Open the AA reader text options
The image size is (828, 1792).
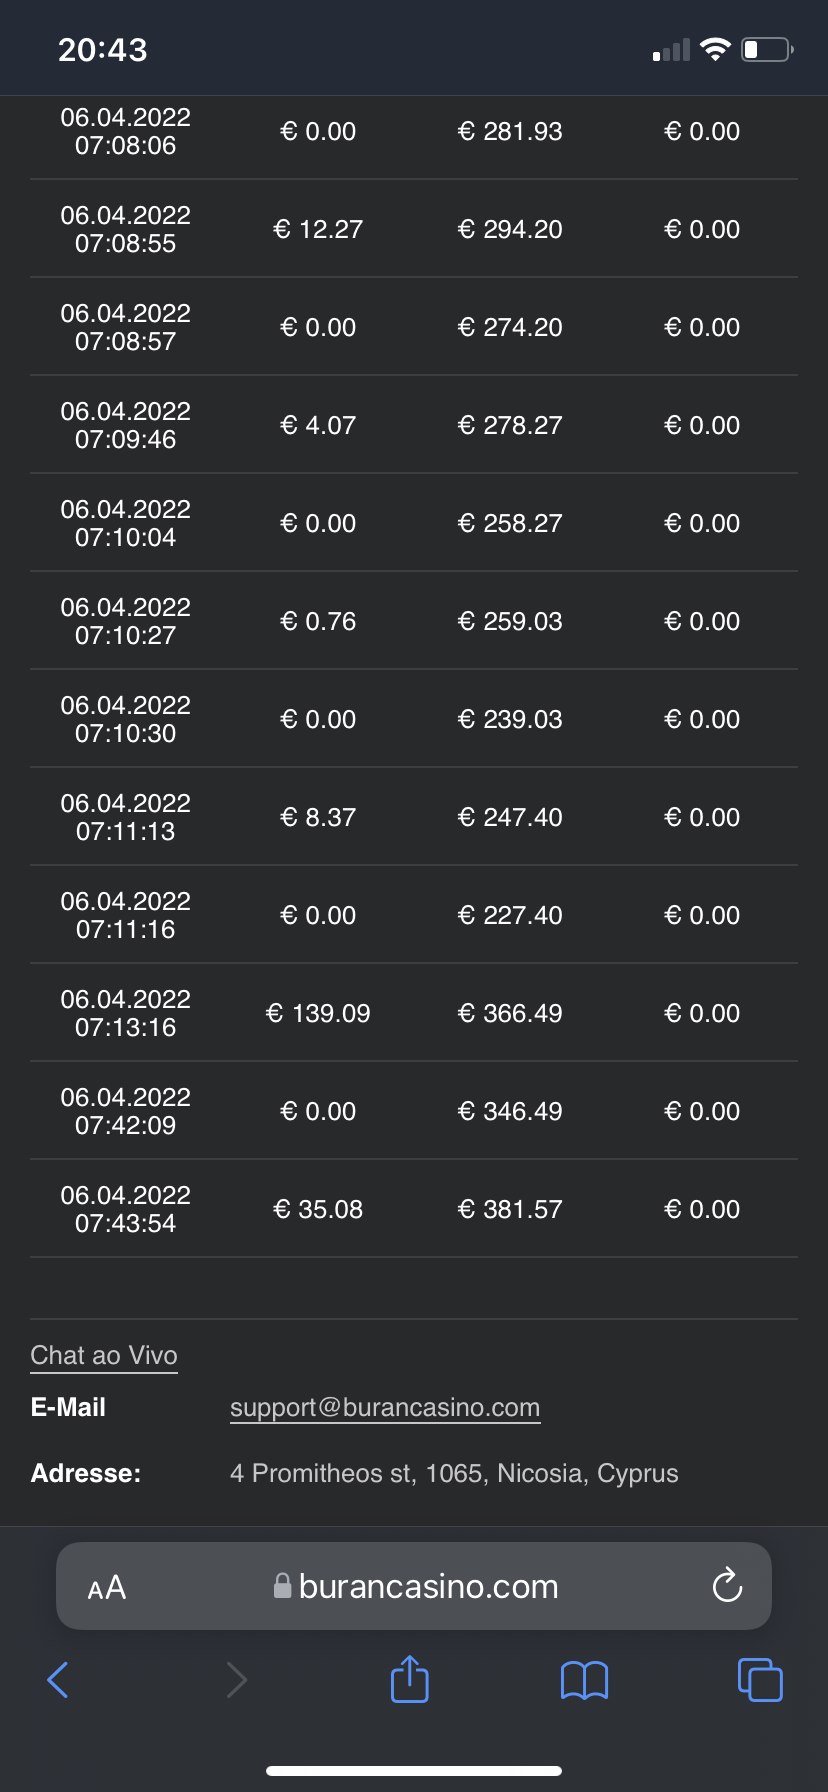click(107, 1587)
